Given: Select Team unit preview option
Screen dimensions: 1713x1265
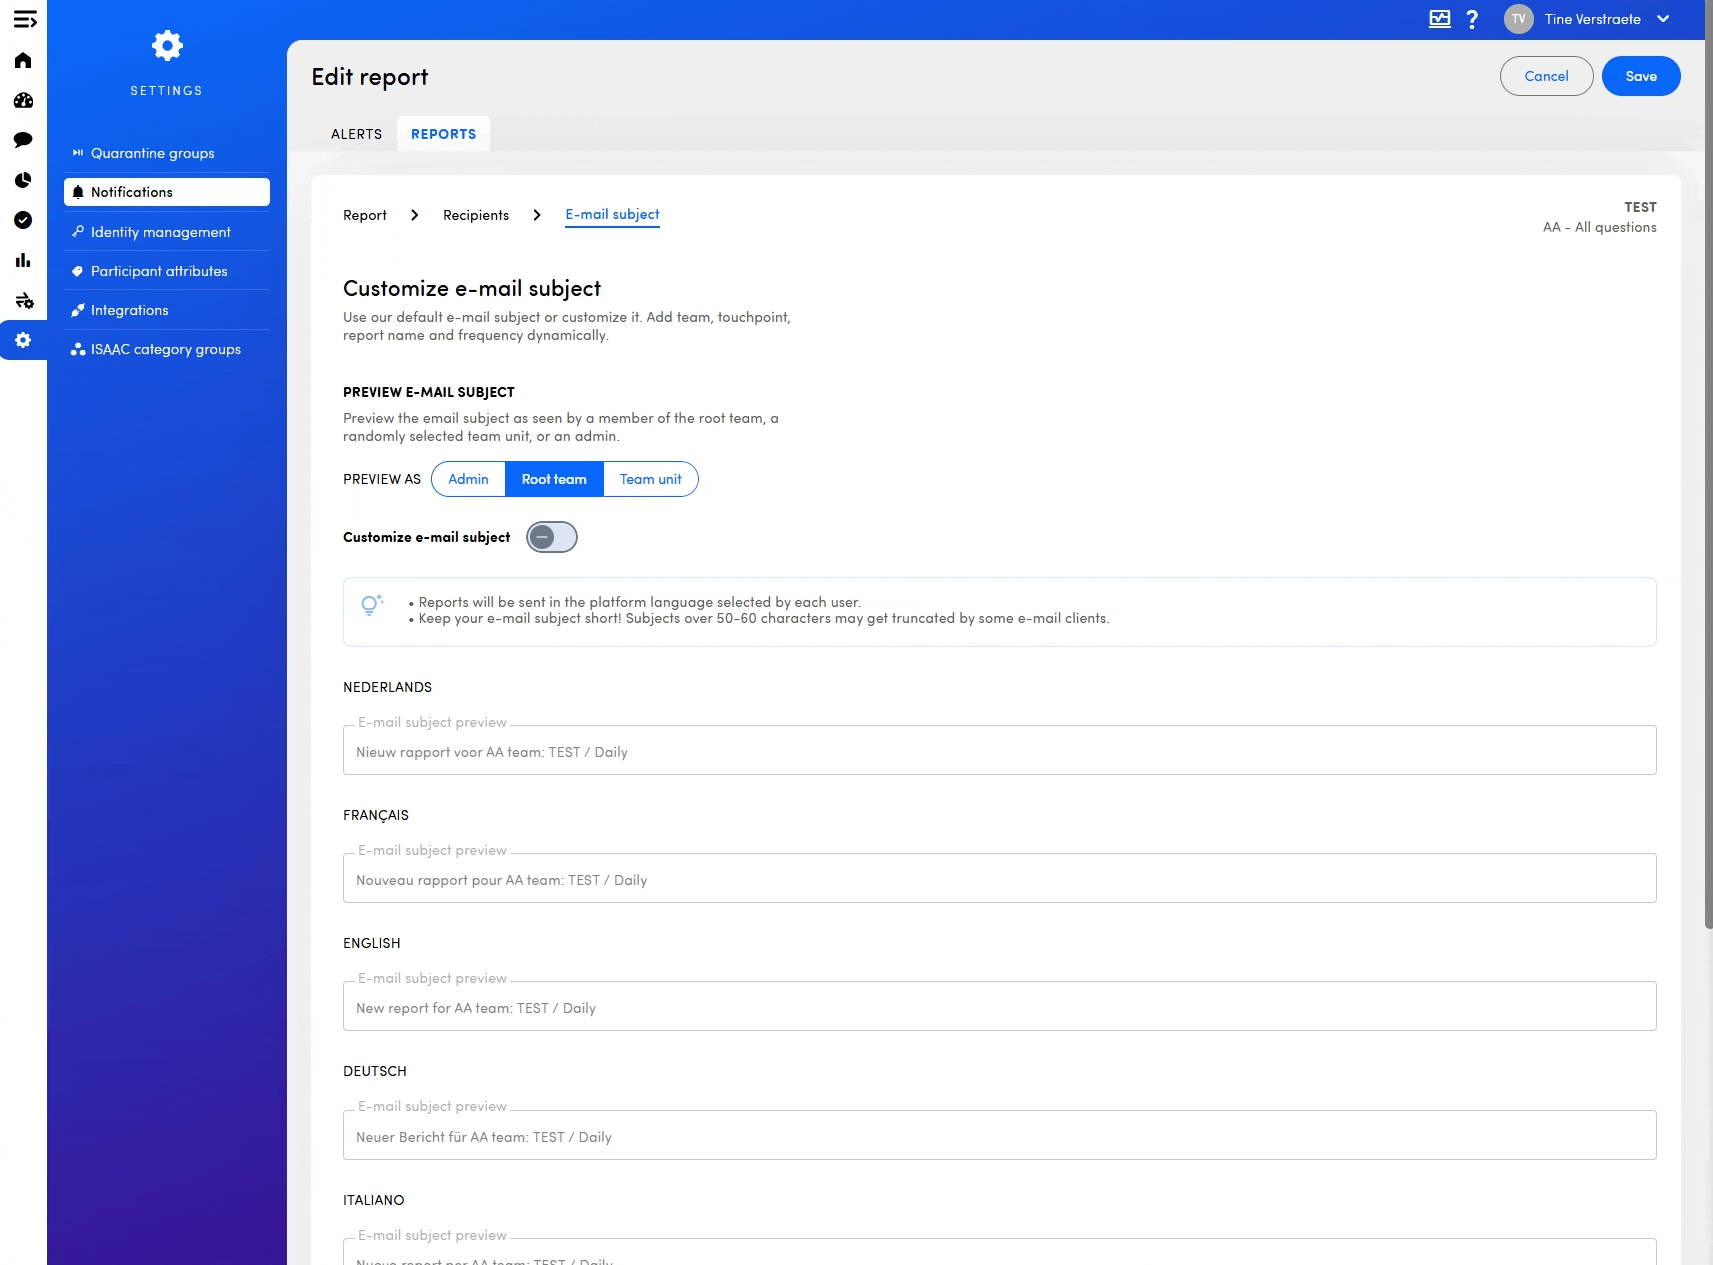Looking at the screenshot, I should (x=650, y=479).
